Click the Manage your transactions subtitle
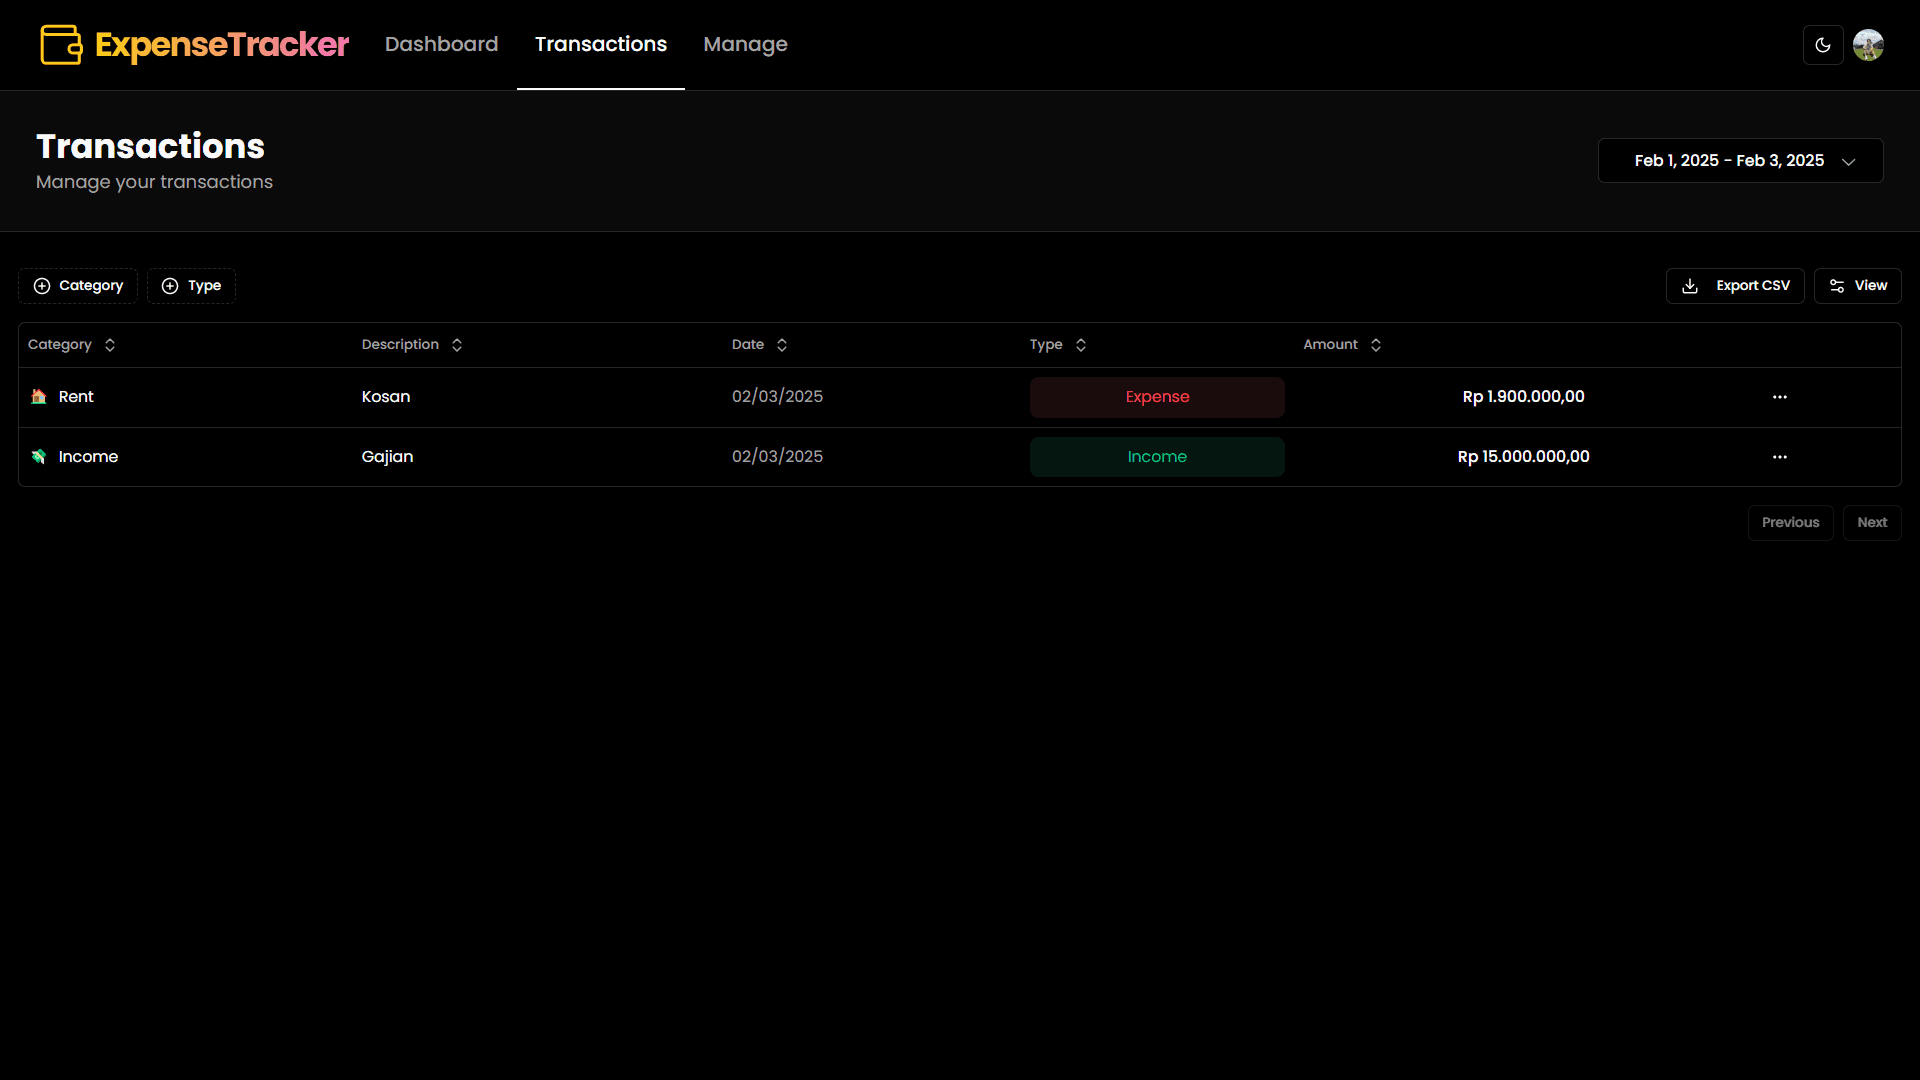Viewport: 1920px width, 1080px height. click(x=154, y=182)
